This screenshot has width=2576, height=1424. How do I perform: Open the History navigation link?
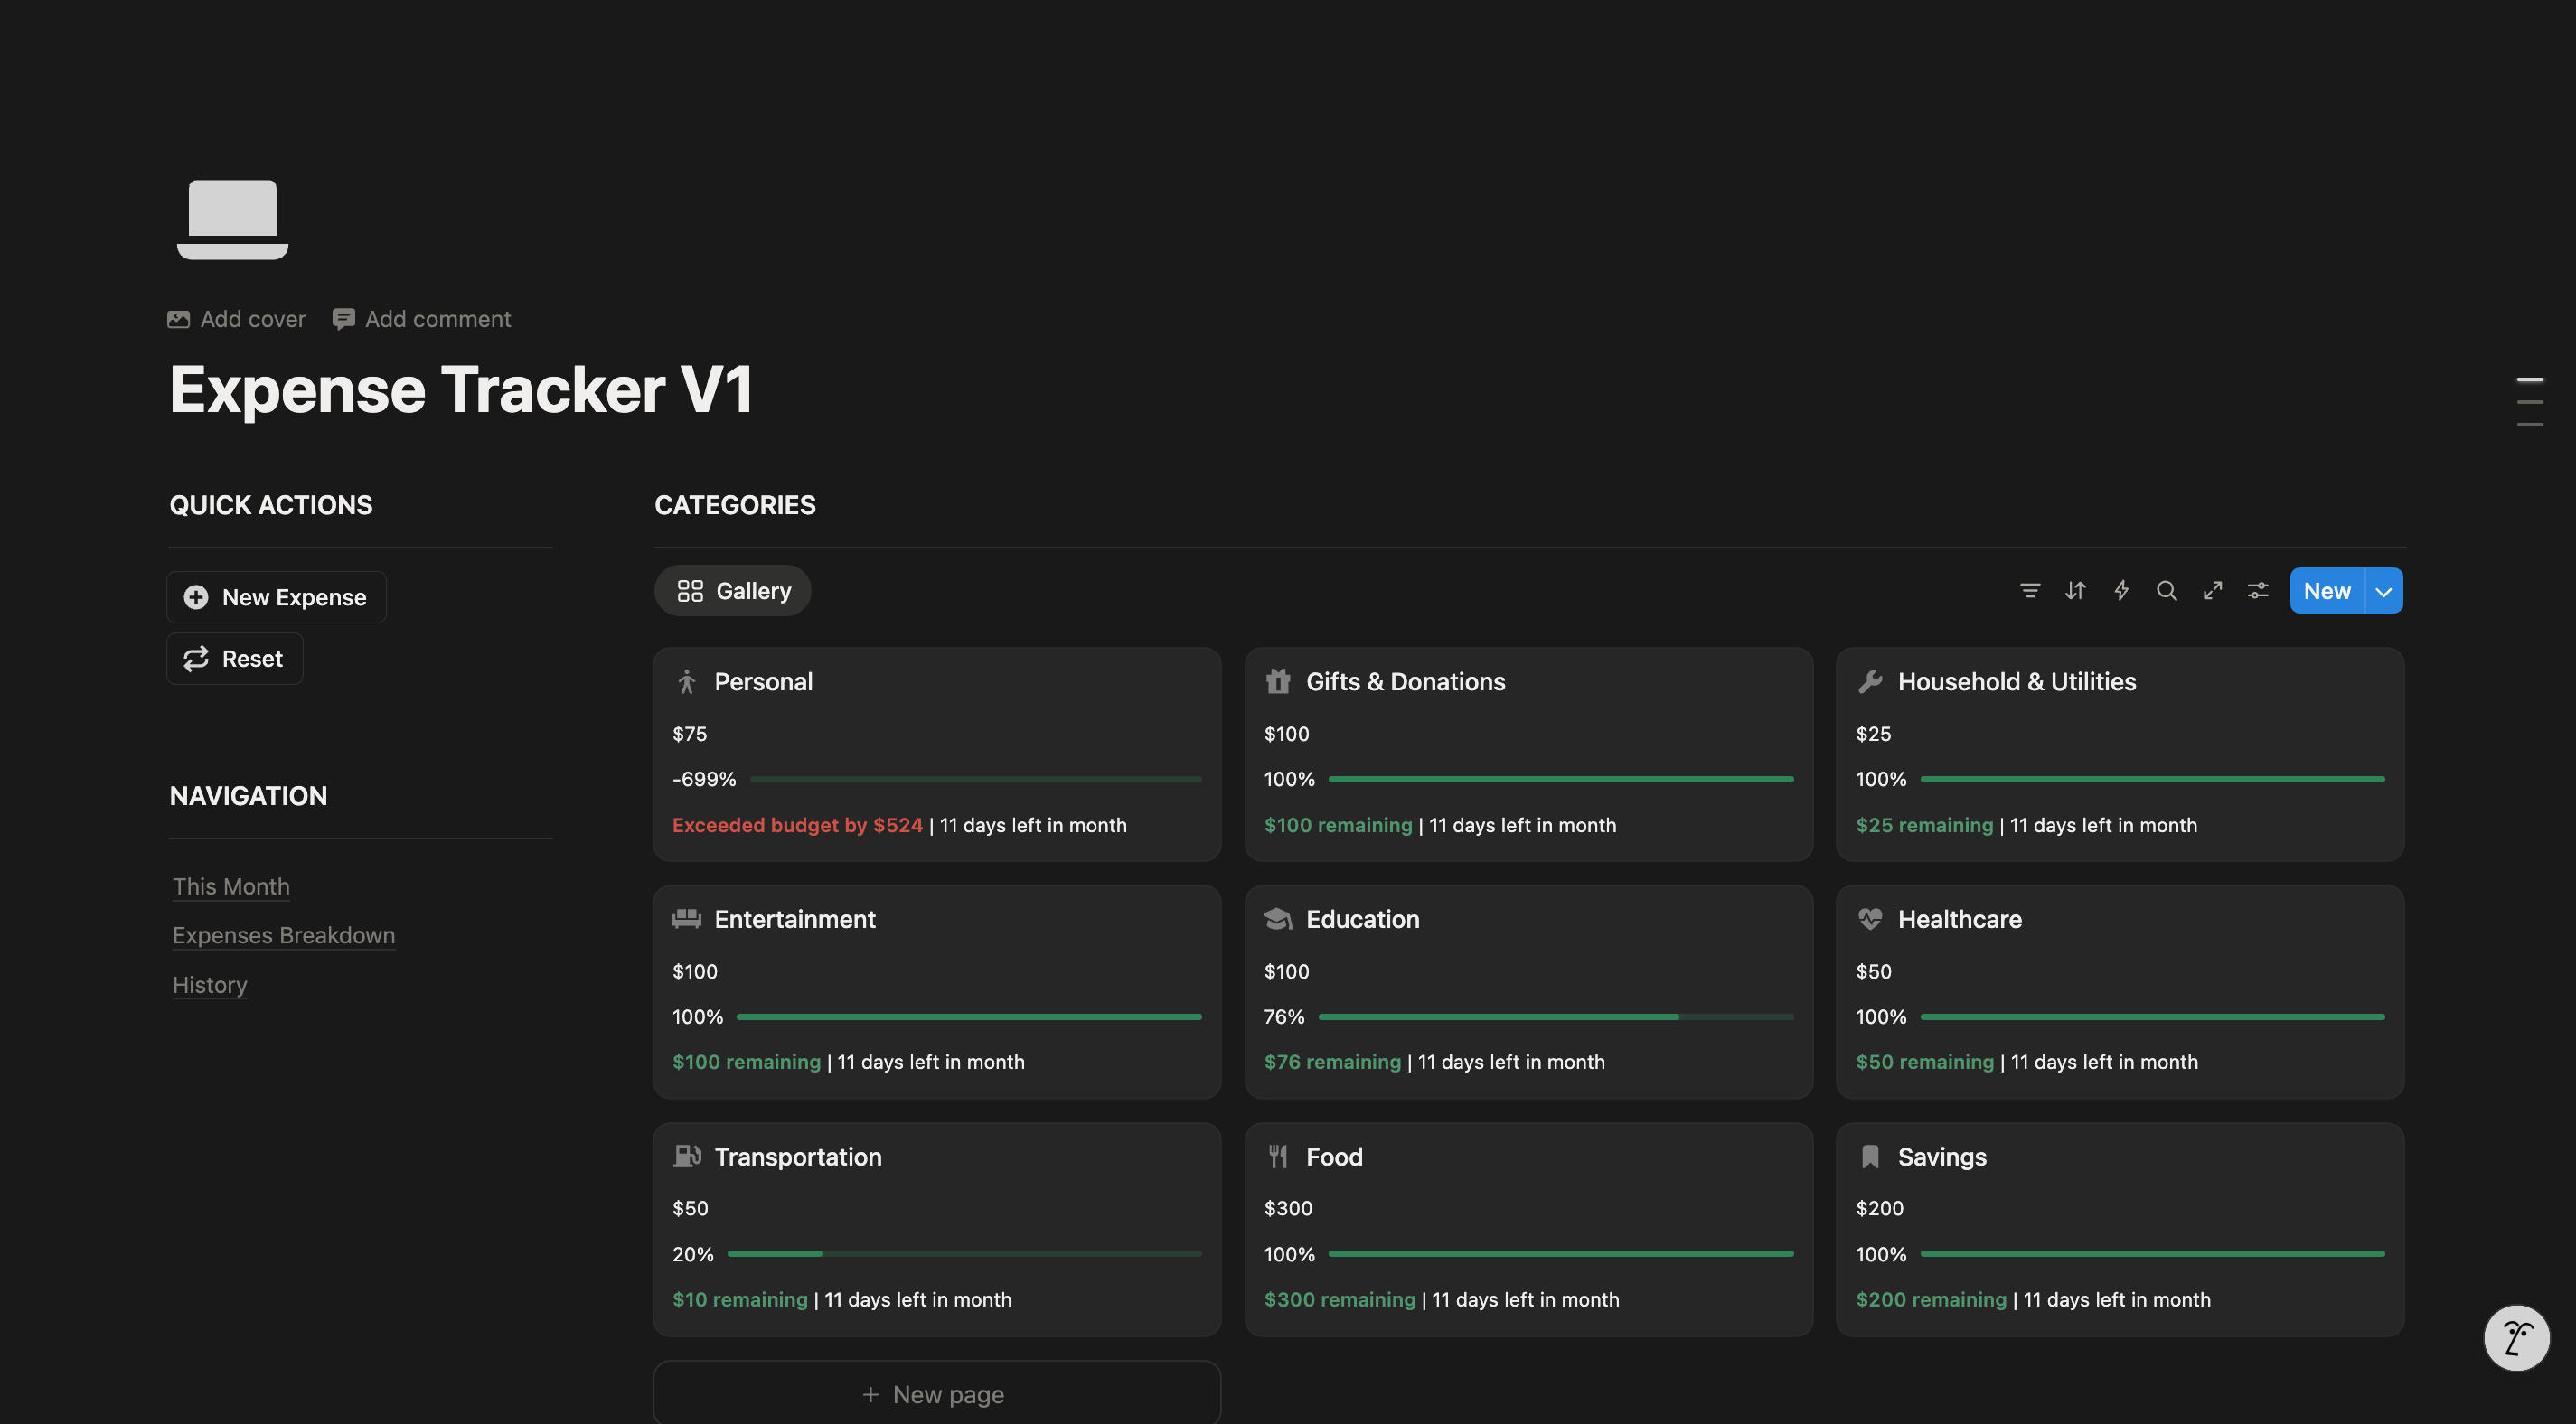click(x=209, y=985)
